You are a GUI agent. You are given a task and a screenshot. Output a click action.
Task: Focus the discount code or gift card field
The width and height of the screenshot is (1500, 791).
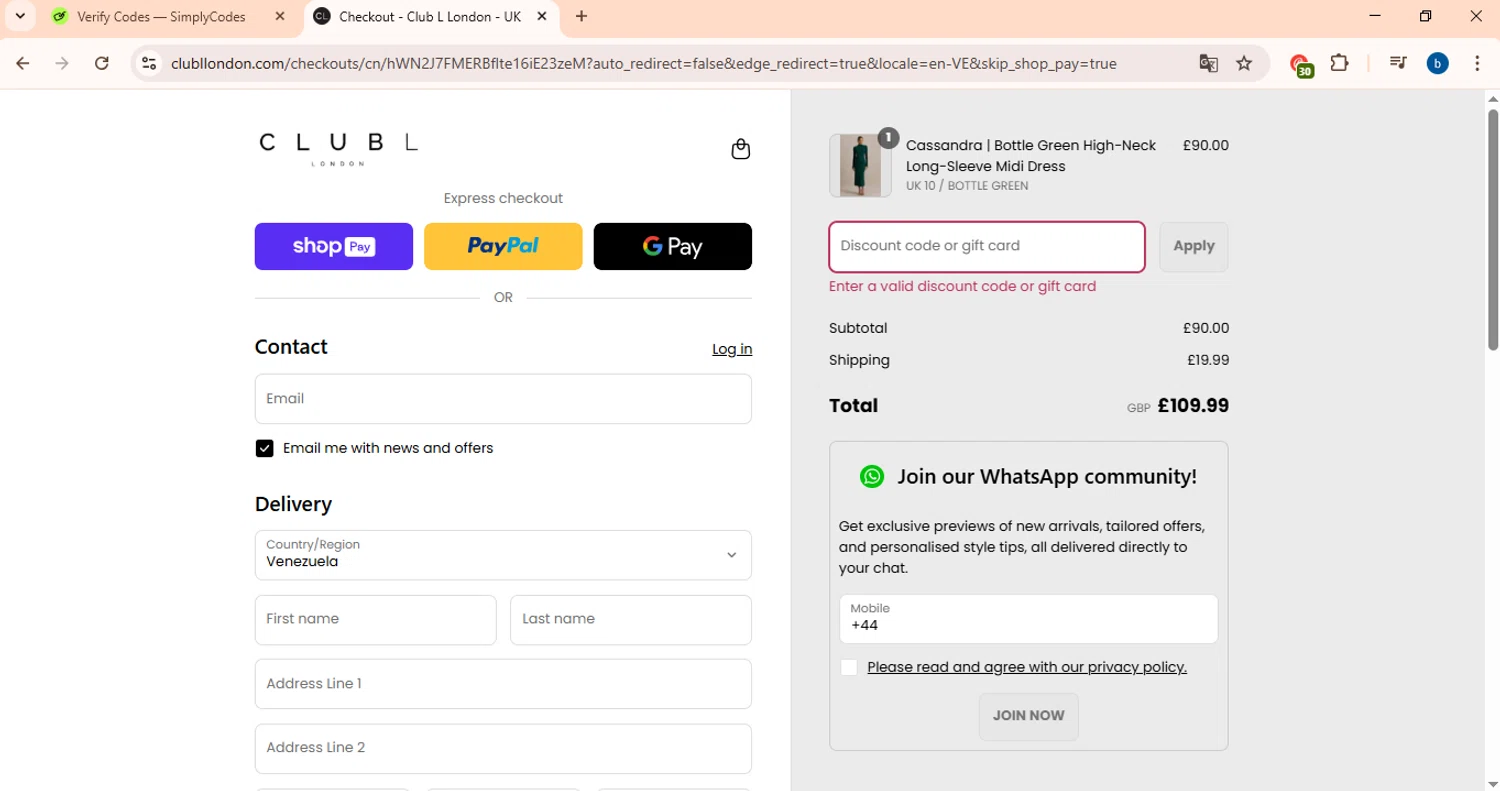(987, 246)
